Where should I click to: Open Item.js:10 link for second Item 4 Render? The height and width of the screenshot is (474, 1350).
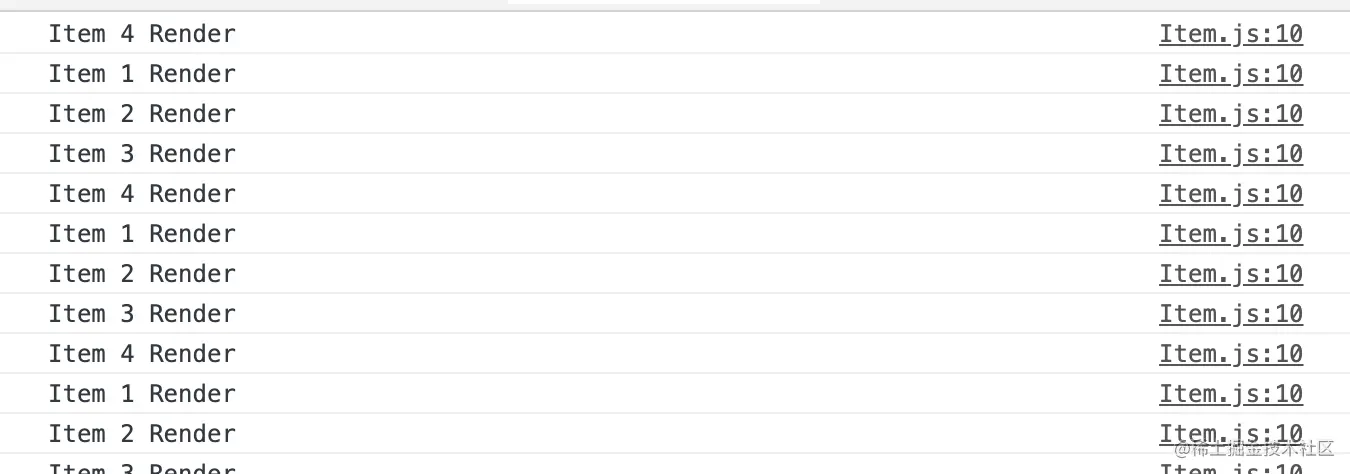(1231, 194)
